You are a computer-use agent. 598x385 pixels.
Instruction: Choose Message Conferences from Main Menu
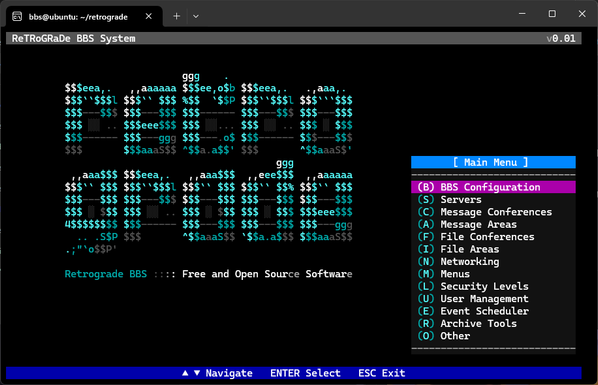(x=493, y=212)
